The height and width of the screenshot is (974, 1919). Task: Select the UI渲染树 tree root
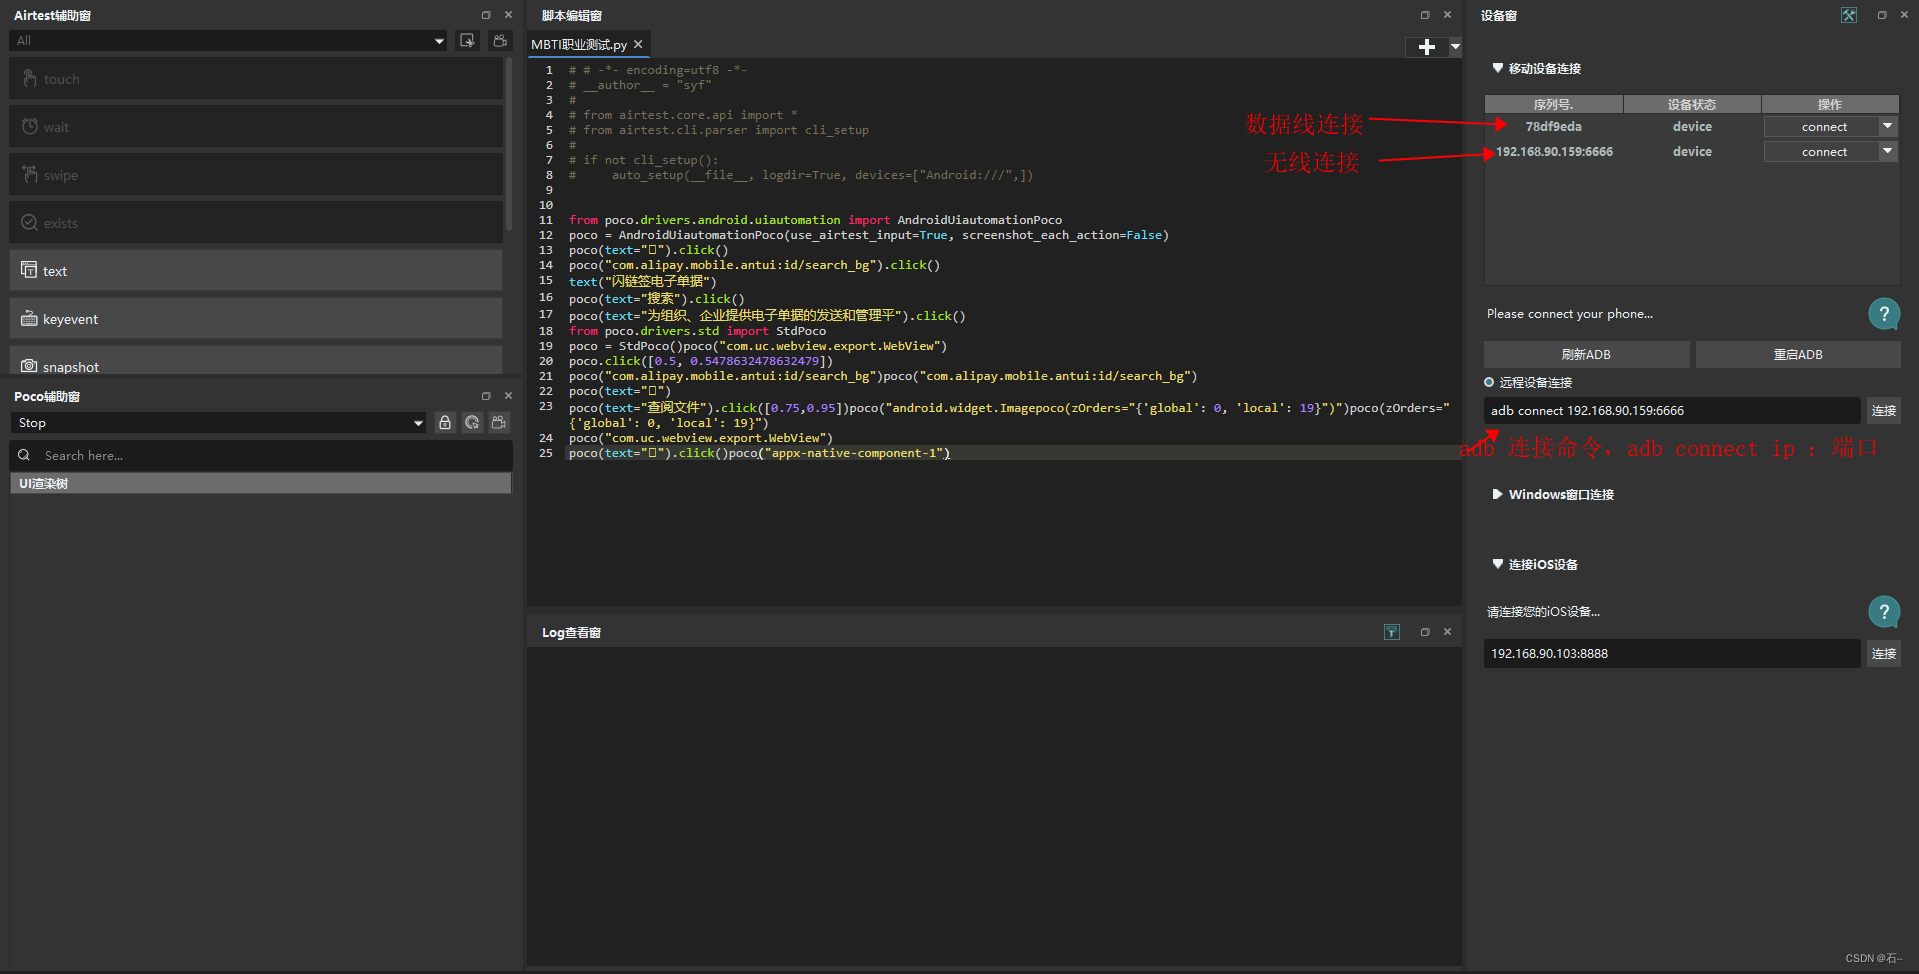[261, 484]
